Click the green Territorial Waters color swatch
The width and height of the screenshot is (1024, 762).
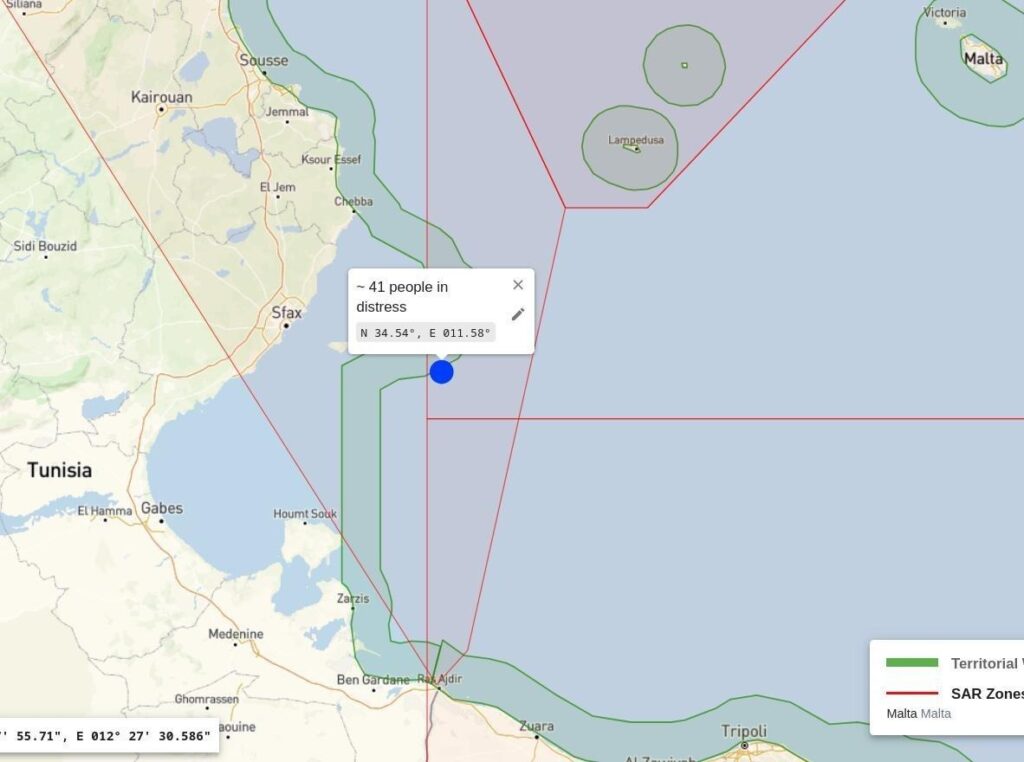pos(911,663)
